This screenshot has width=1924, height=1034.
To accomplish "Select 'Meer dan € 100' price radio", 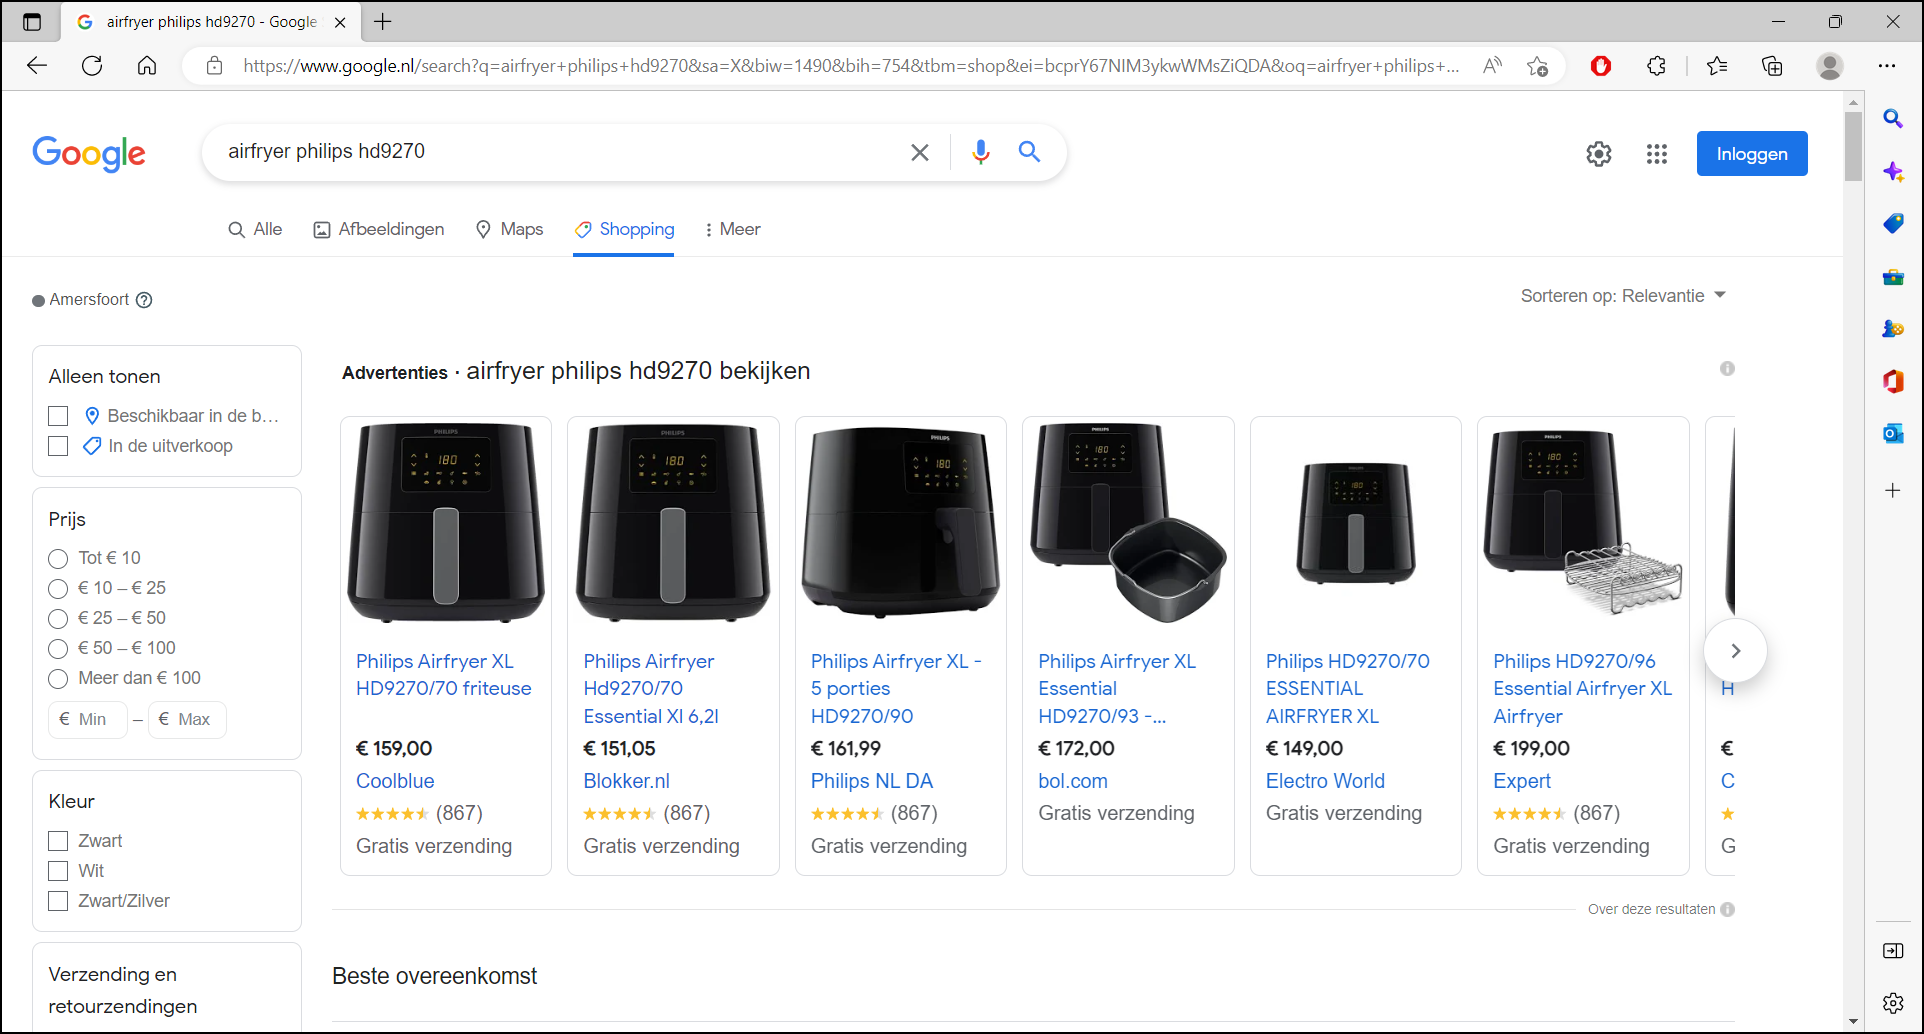I will (x=58, y=679).
